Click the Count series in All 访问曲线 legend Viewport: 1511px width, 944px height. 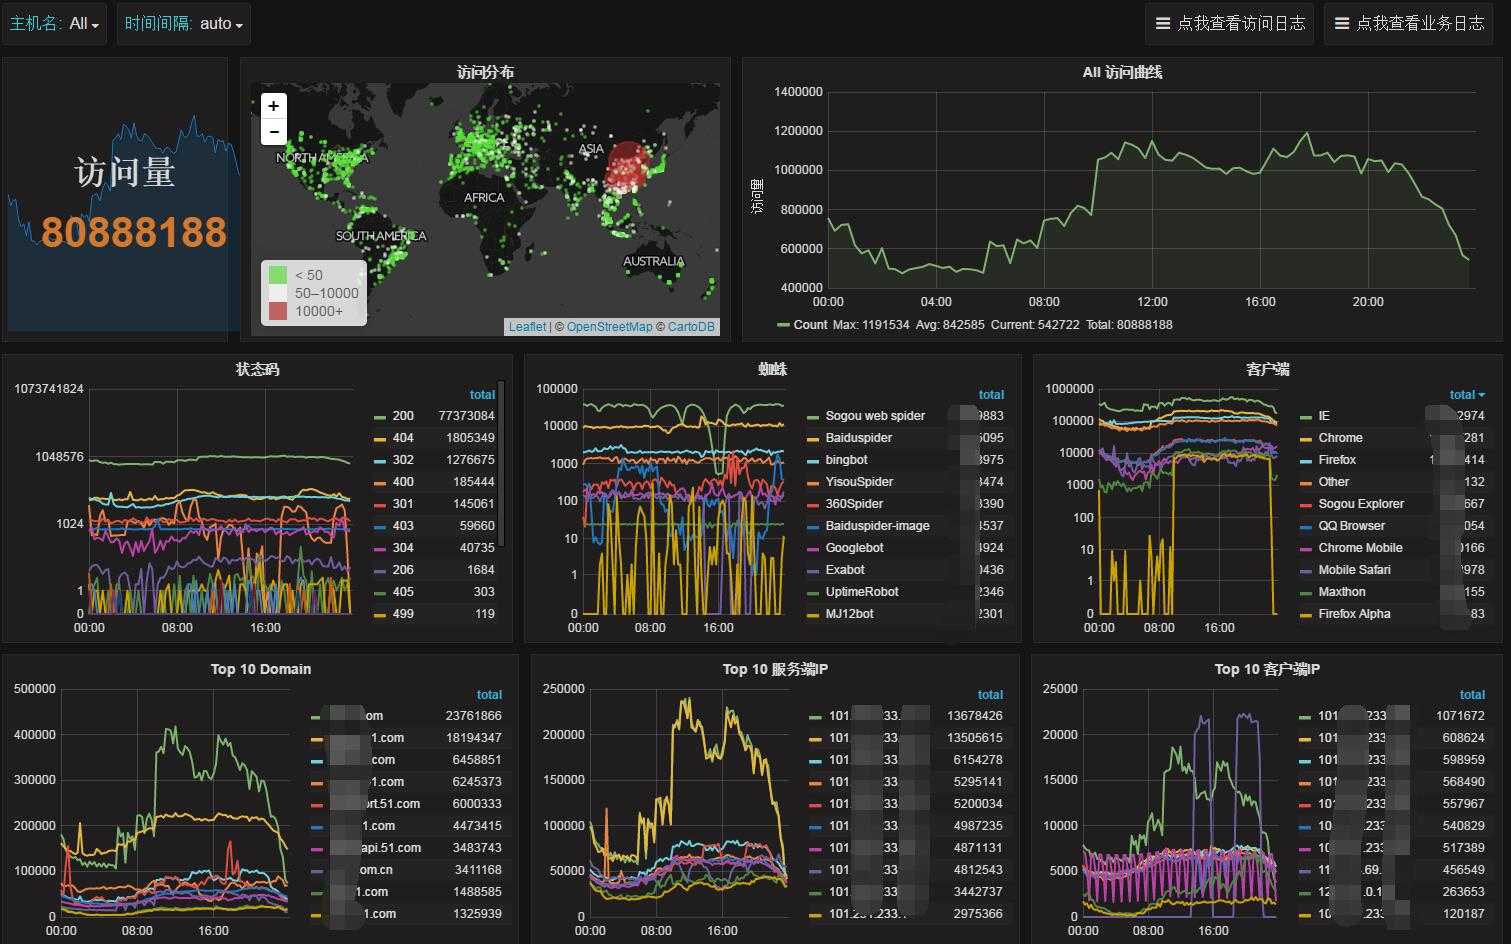tap(810, 325)
